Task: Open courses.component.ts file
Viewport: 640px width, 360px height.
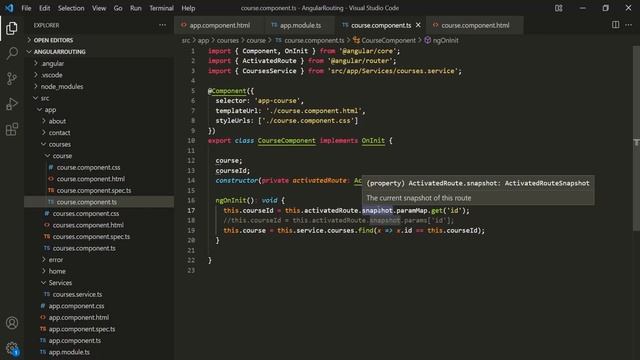Action: (x=99, y=248)
